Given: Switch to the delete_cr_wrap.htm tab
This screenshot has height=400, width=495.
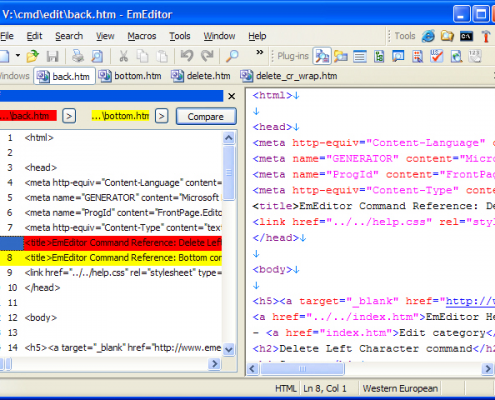Looking at the screenshot, I should pos(289,76).
